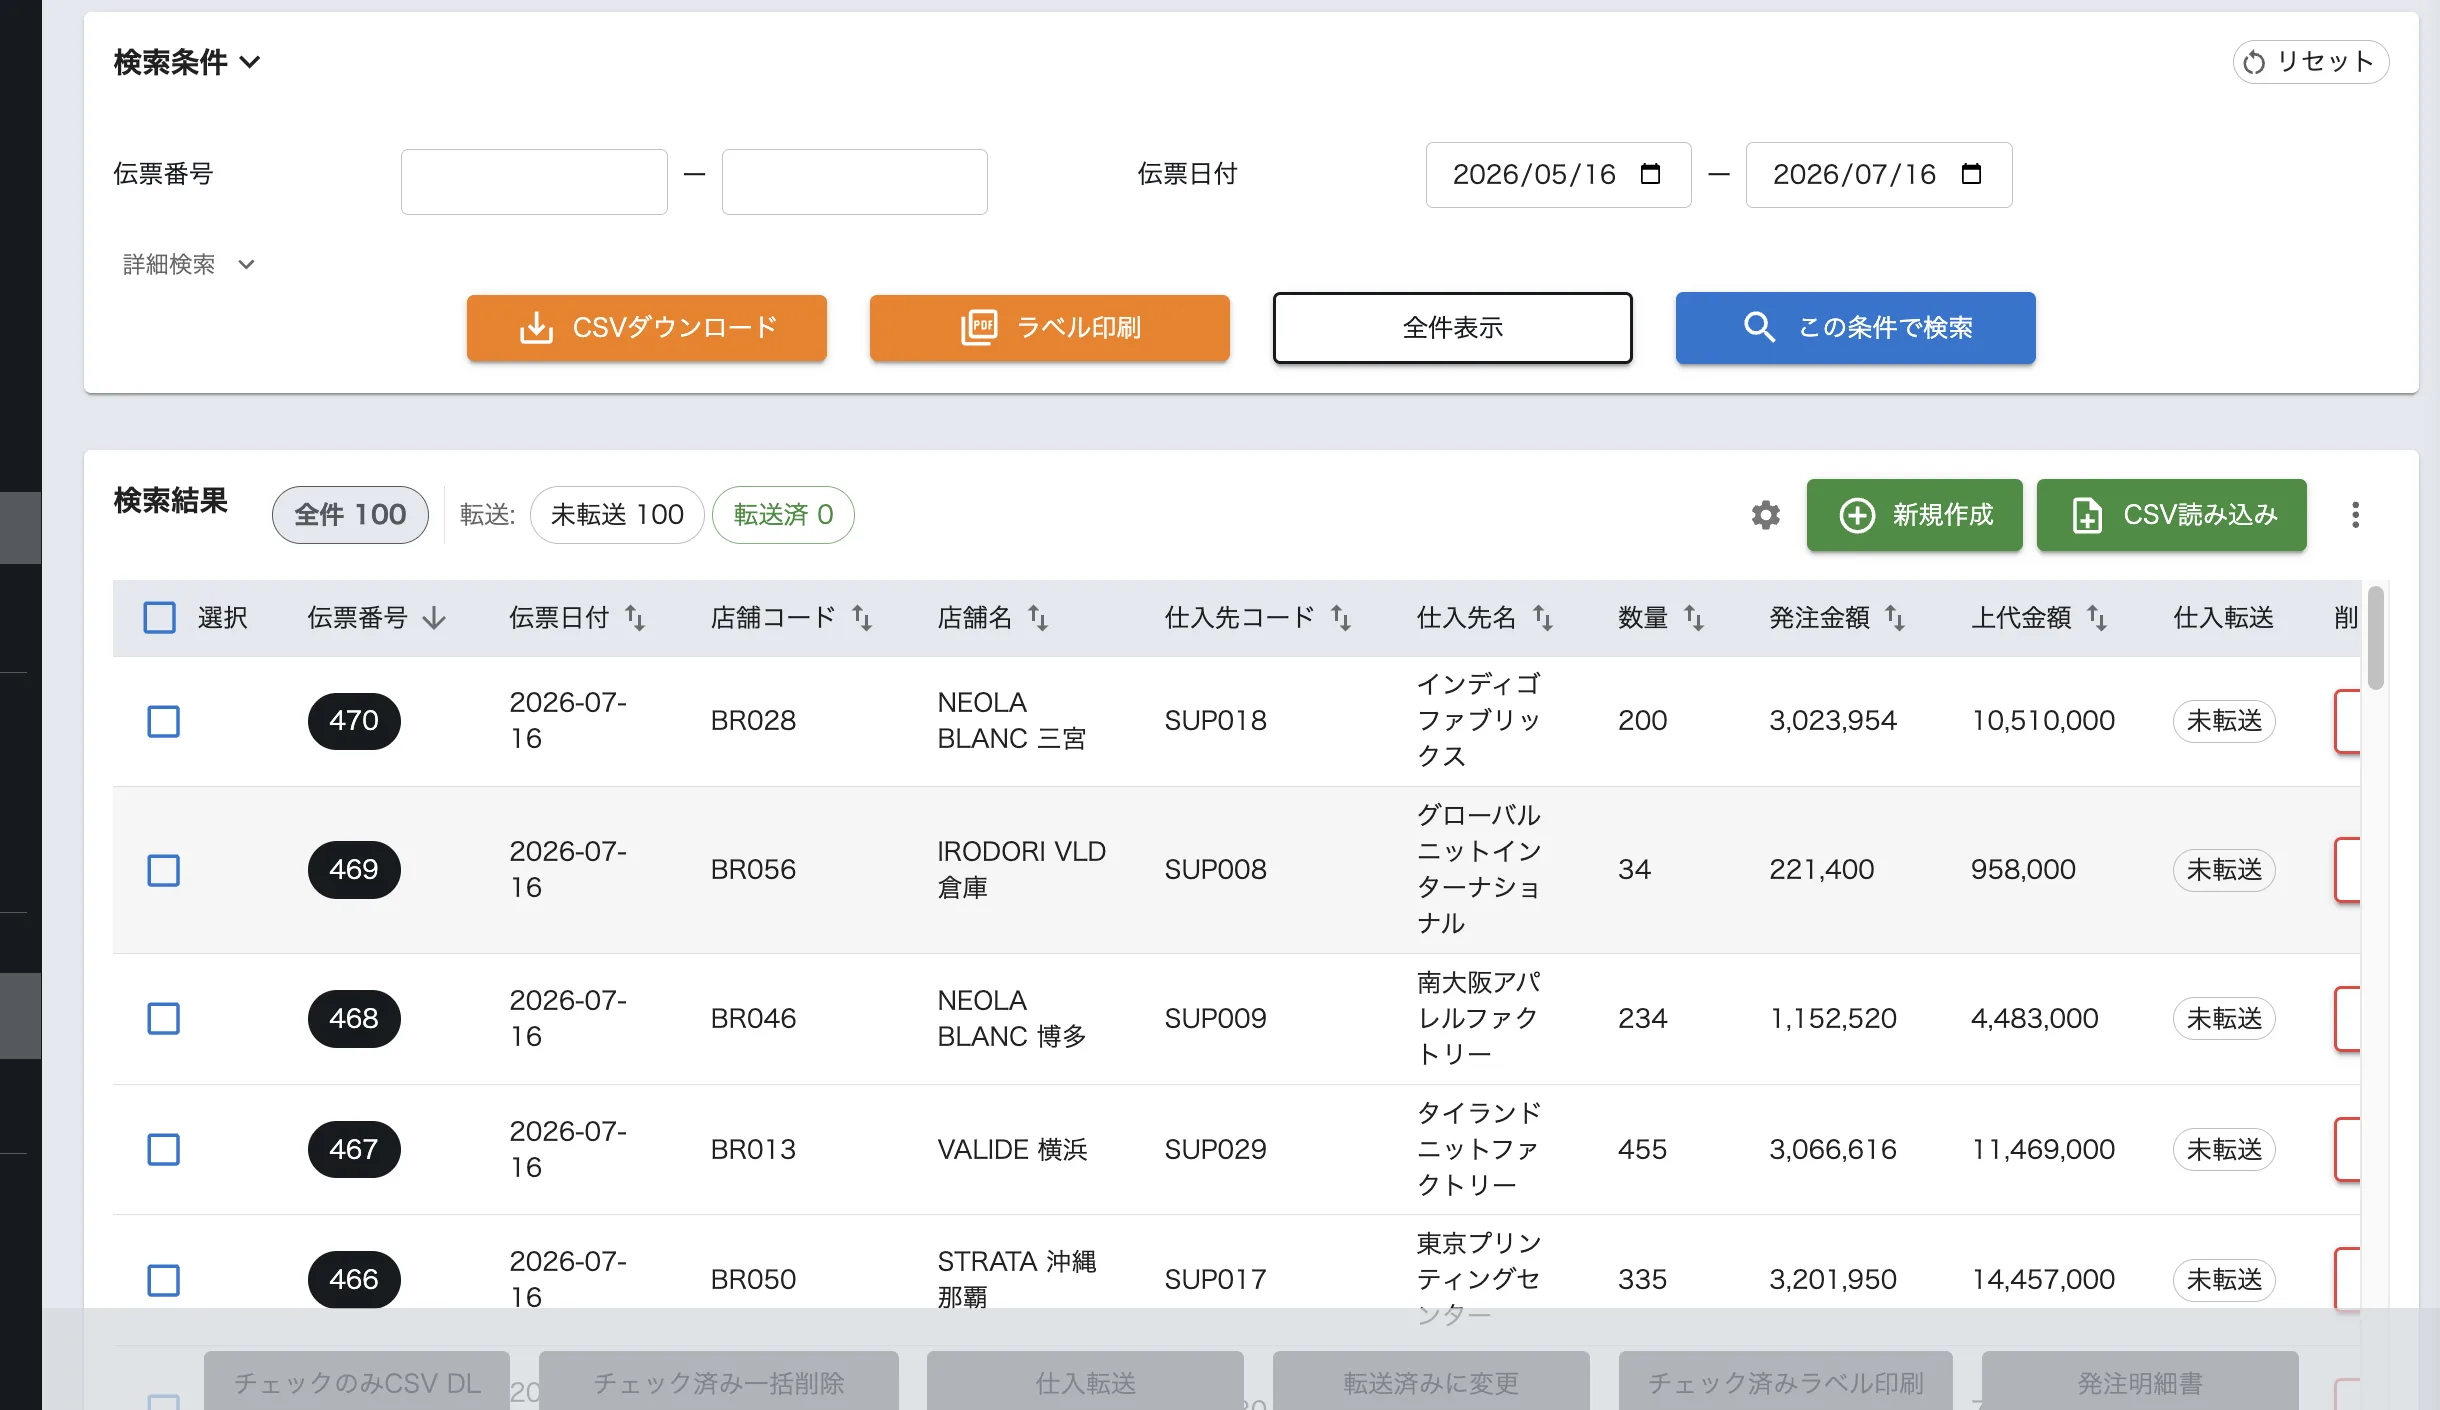This screenshot has width=2440, height=1410.
Task: Toggle the select-all checkbox in header
Action: point(159,618)
